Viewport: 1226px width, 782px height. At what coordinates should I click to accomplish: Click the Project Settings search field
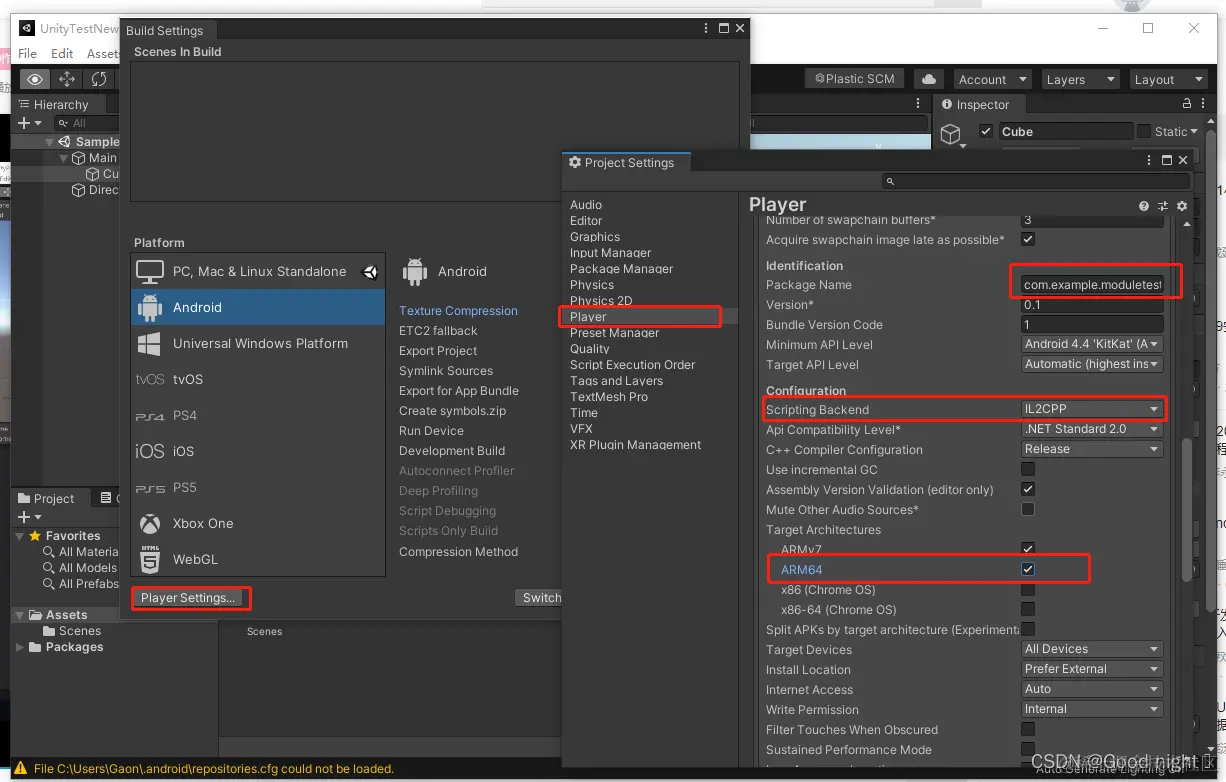click(x=1036, y=181)
